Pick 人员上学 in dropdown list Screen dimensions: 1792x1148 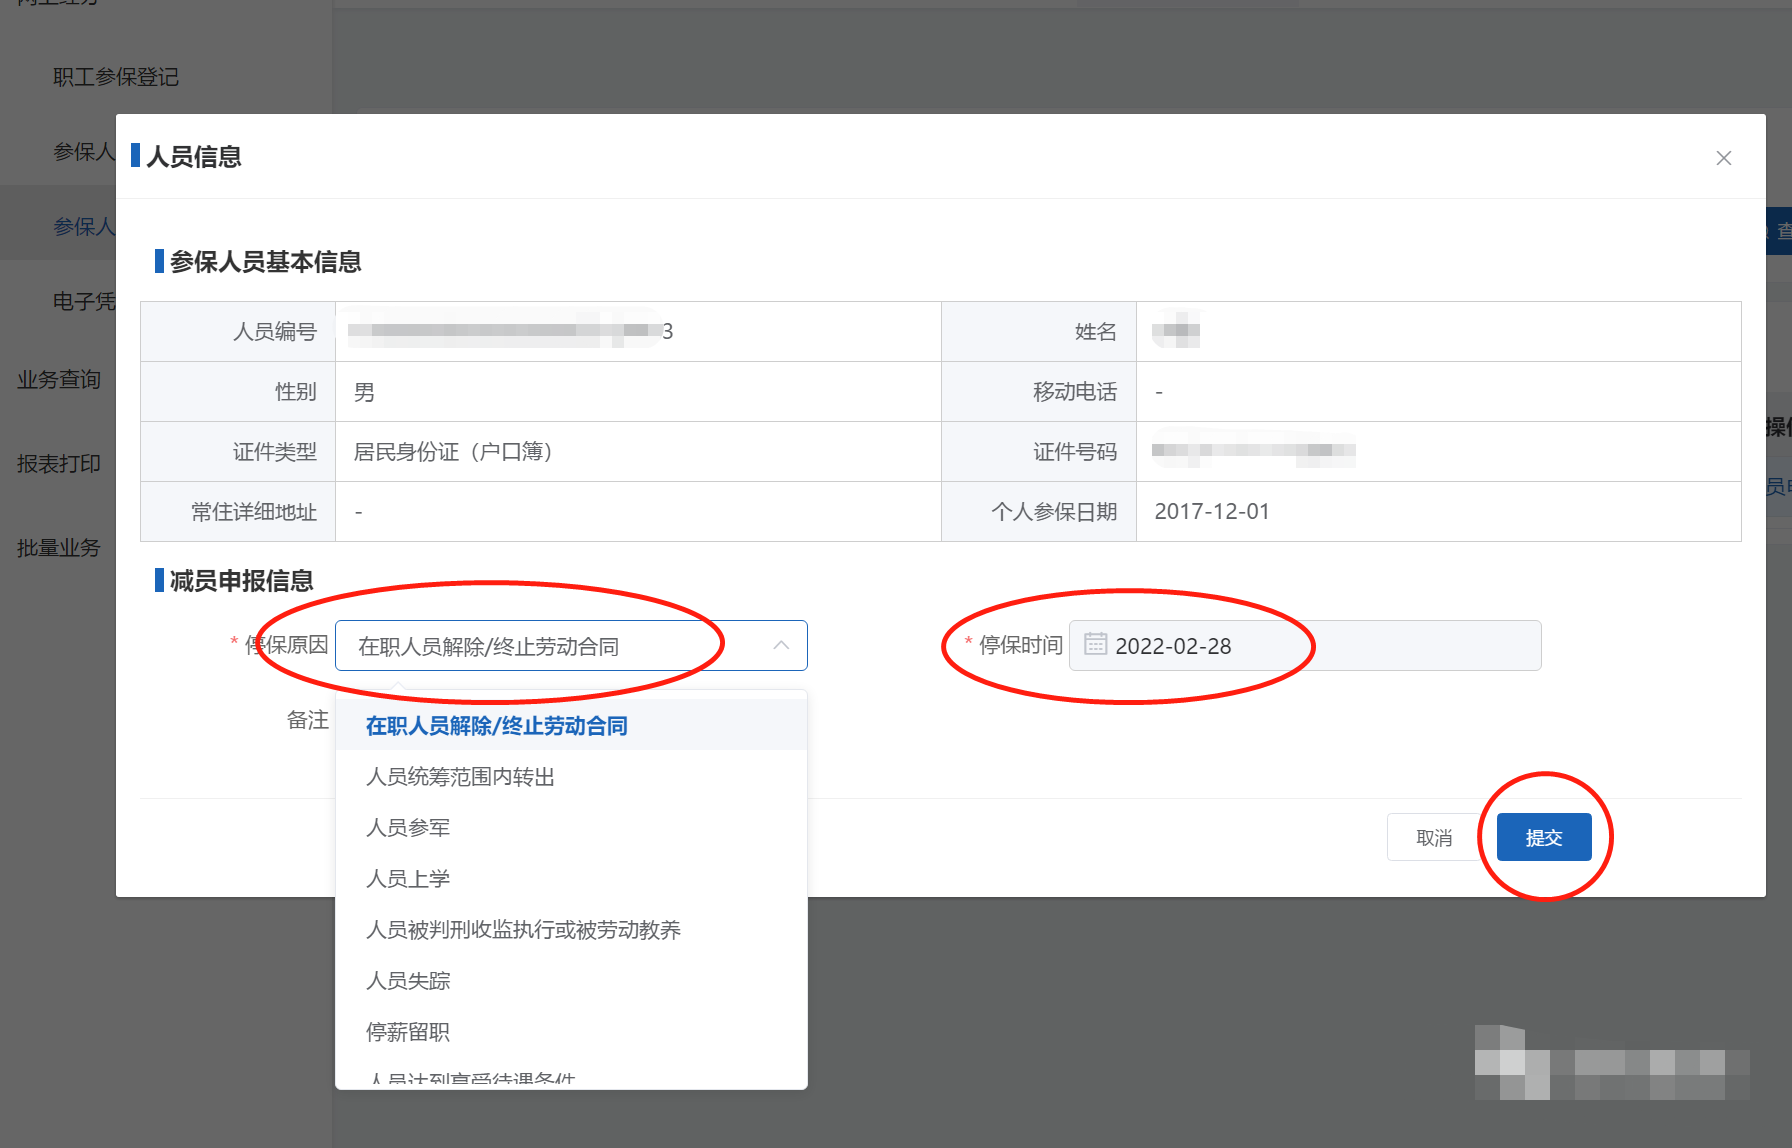click(x=408, y=879)
